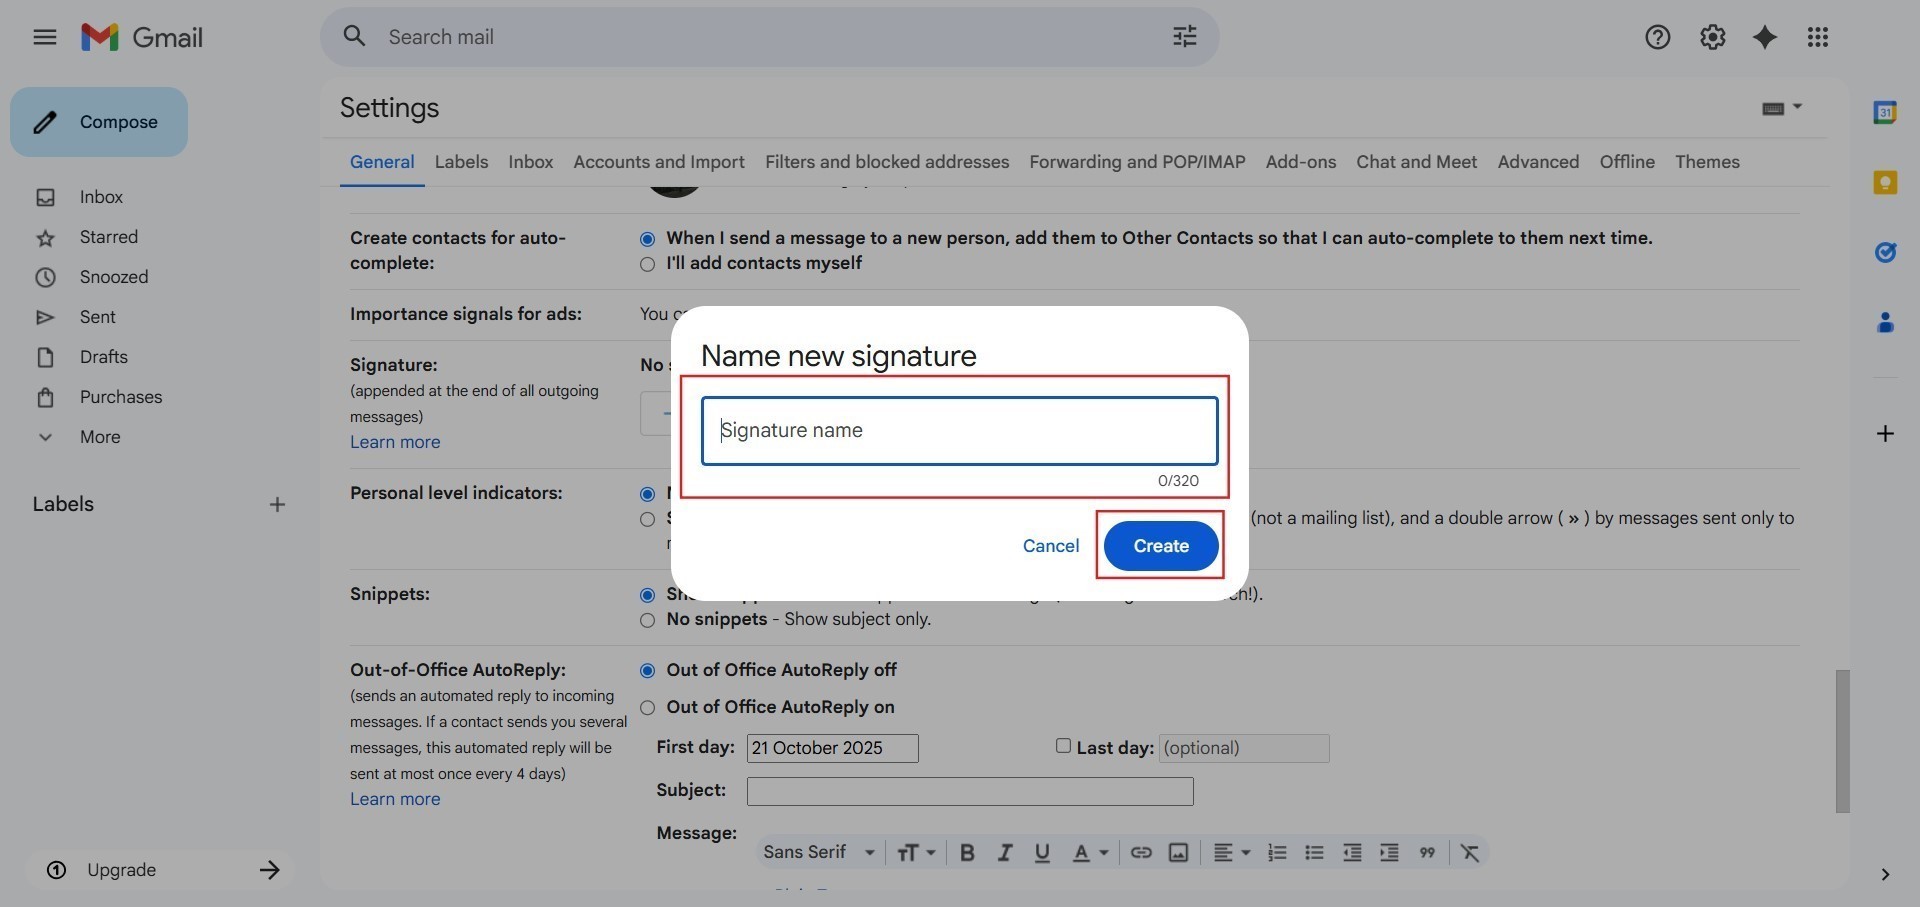Open the input tools keyboard dropdown

pyautogui.click(x=1781, y=108)
